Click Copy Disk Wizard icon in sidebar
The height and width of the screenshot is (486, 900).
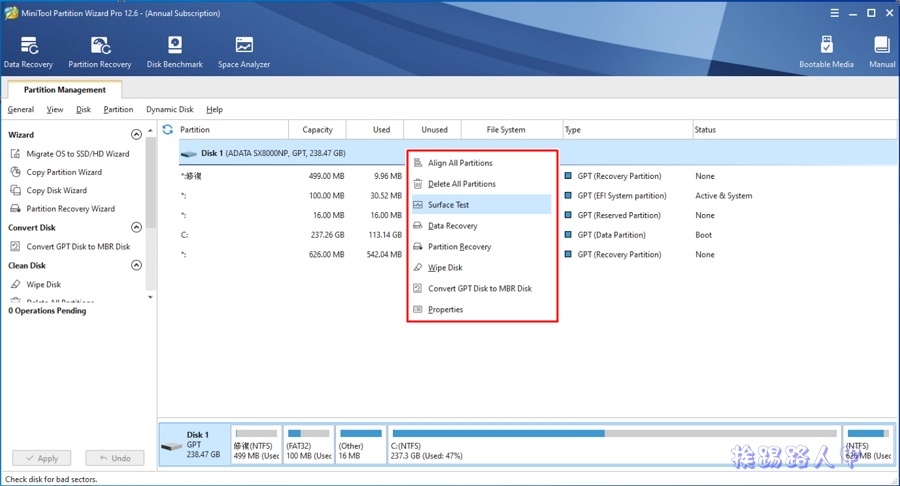tap(15, 190)
